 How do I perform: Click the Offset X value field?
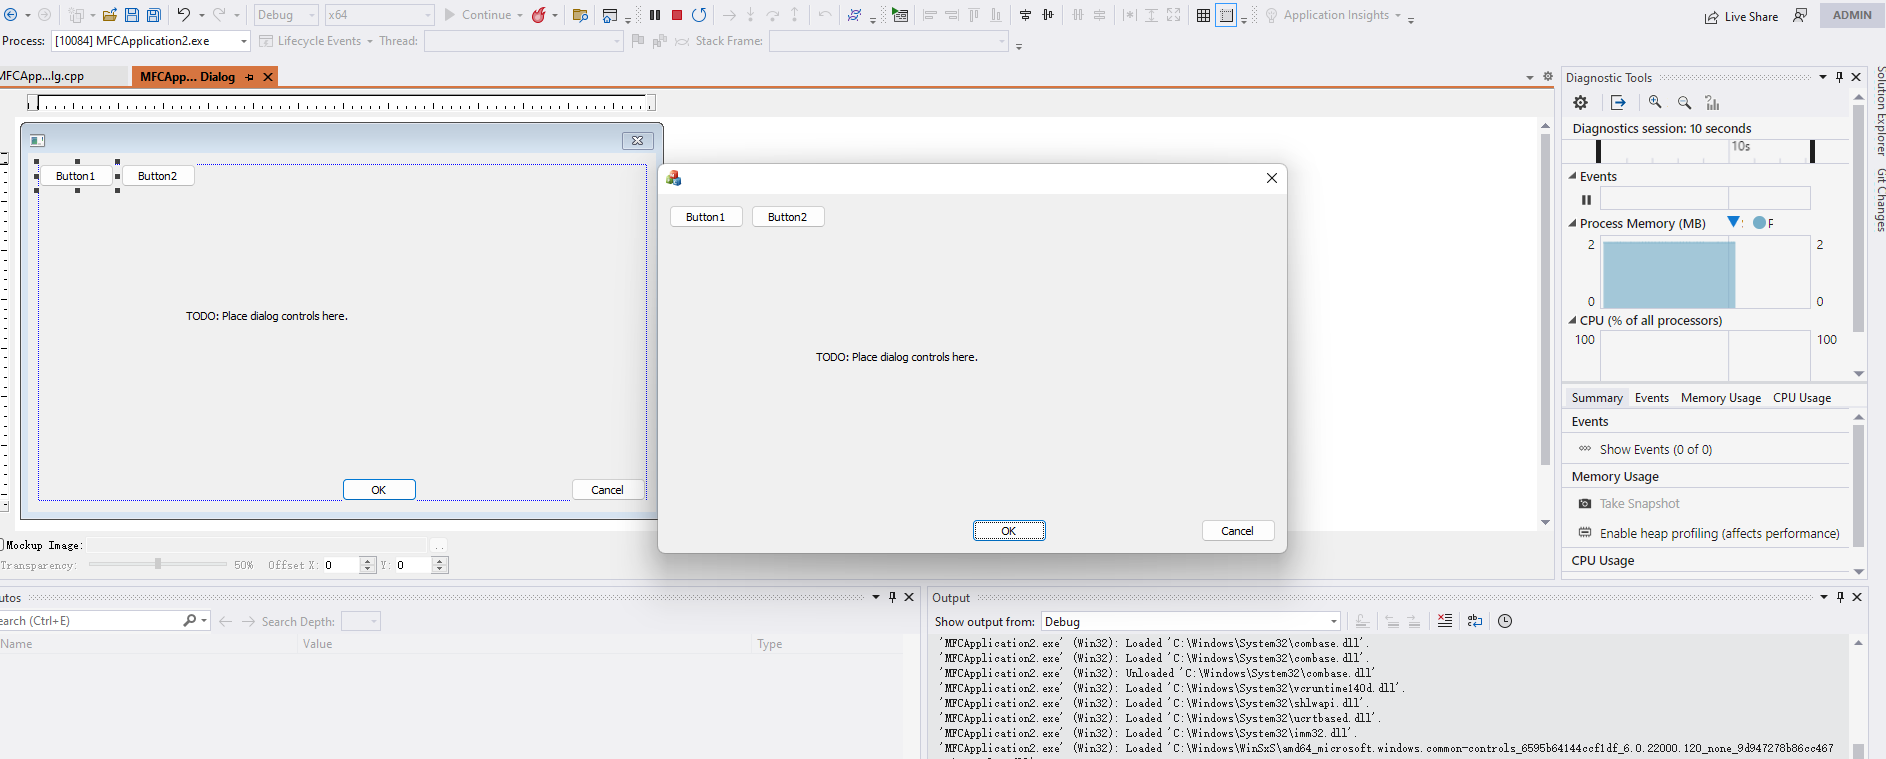340,565
